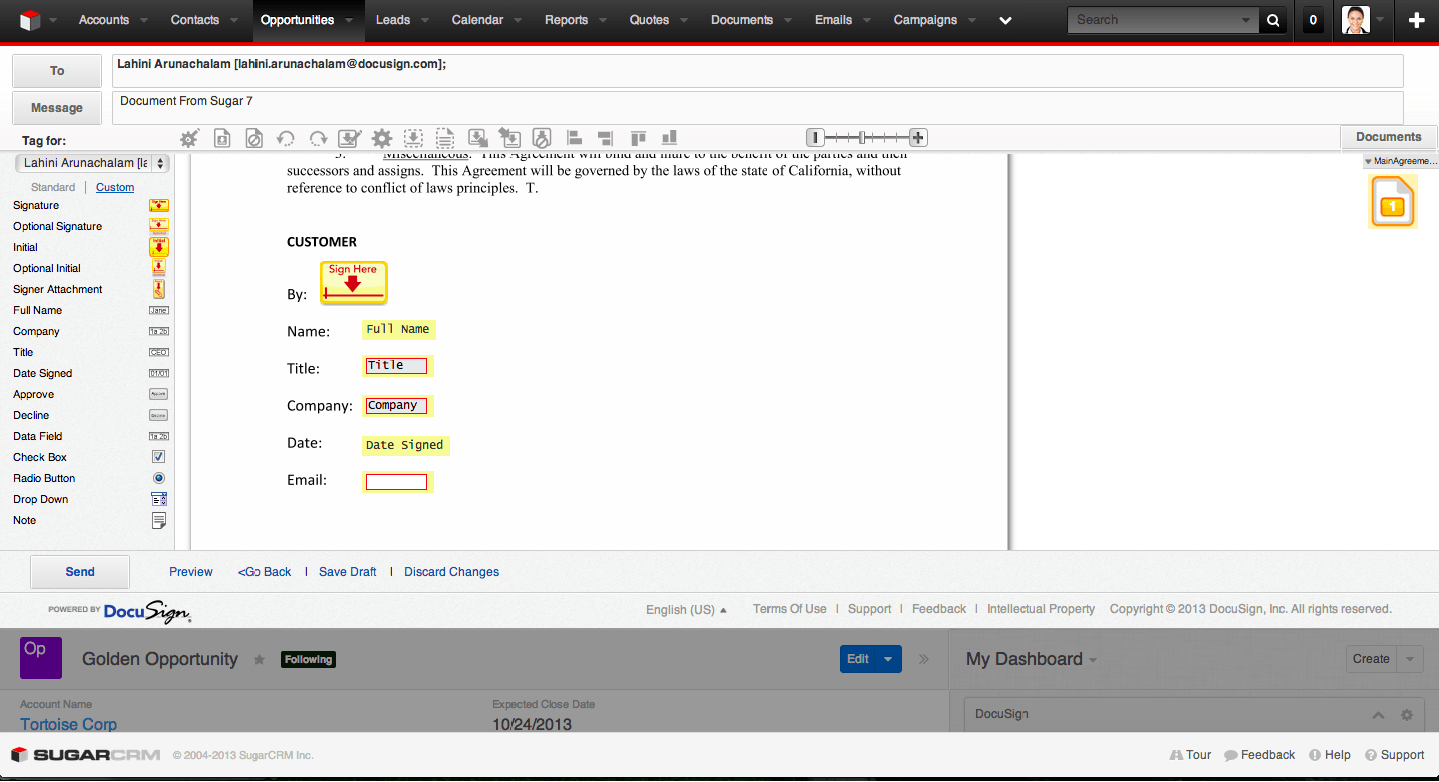Click the Undo arrow in tagging toolbar

tap(286, 139)
